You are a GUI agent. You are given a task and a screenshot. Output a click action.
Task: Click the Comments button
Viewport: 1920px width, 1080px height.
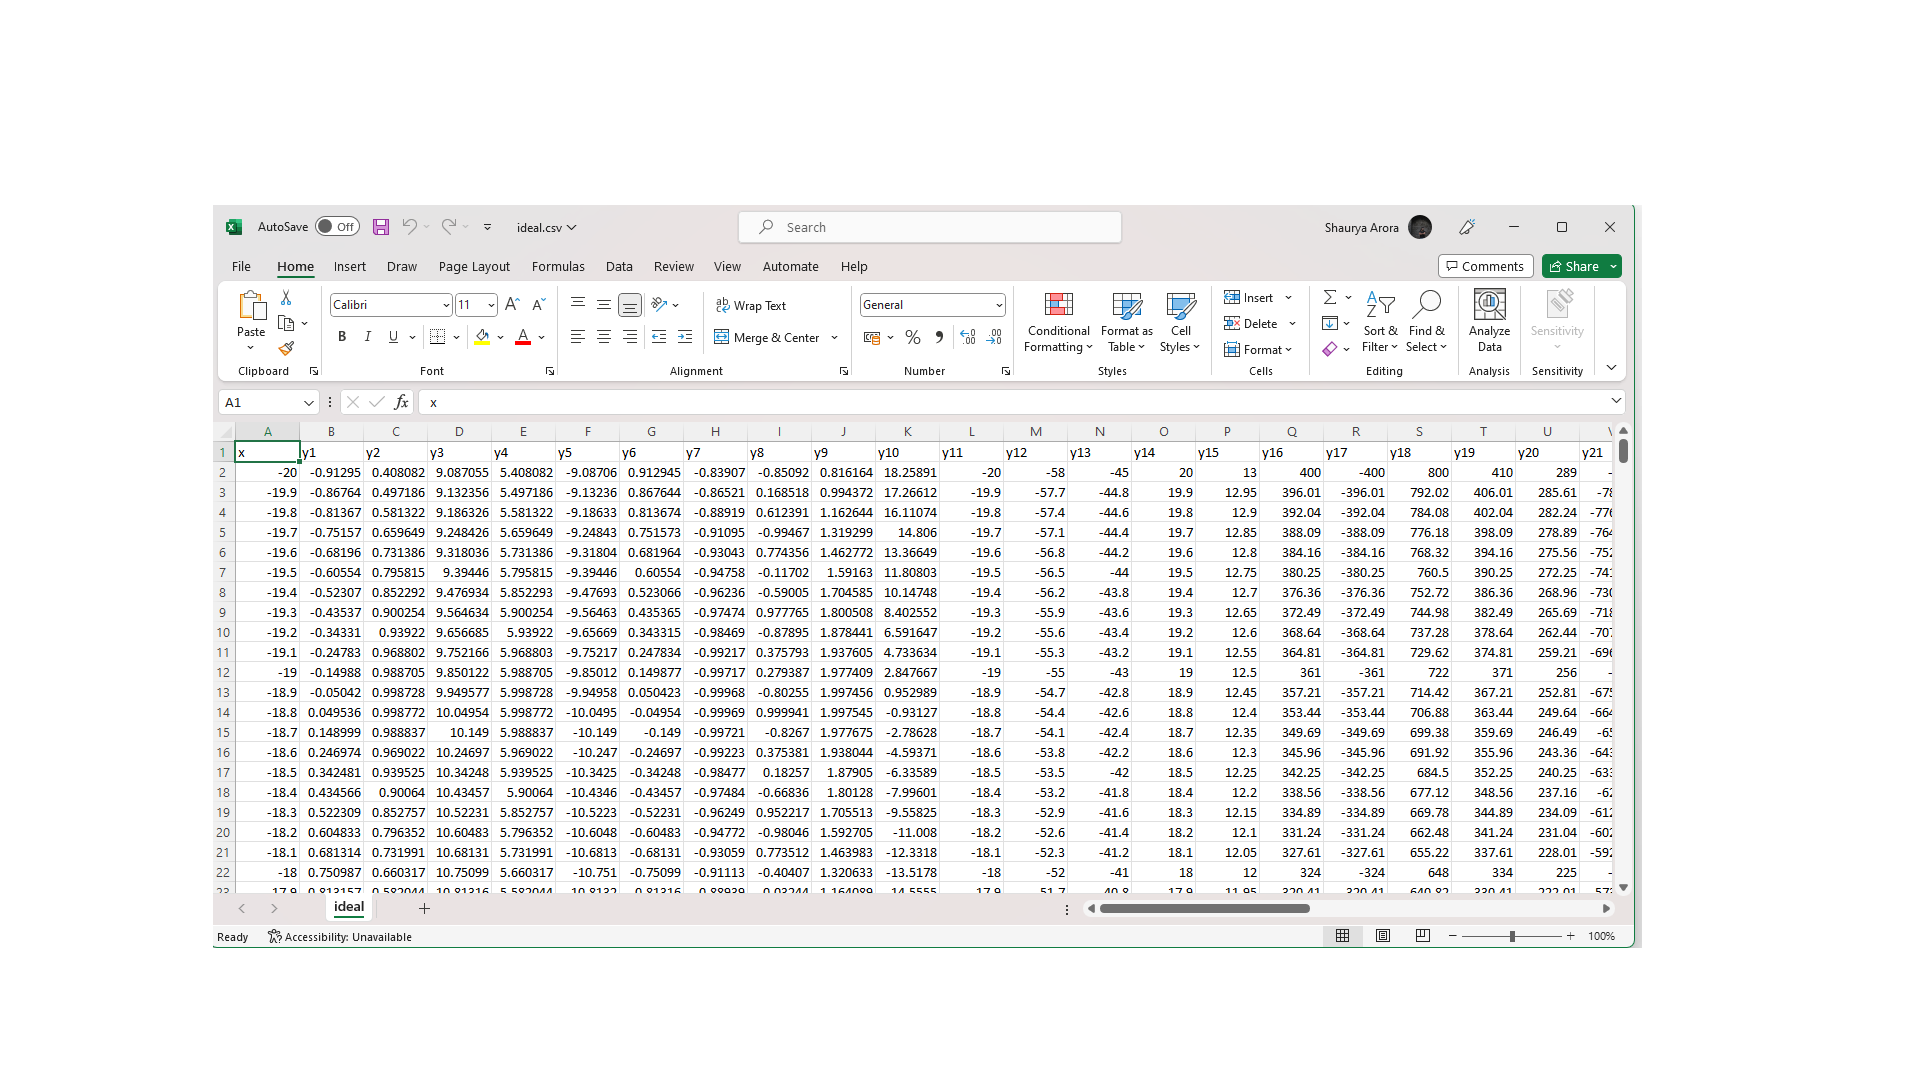[x=1485, y=266]
